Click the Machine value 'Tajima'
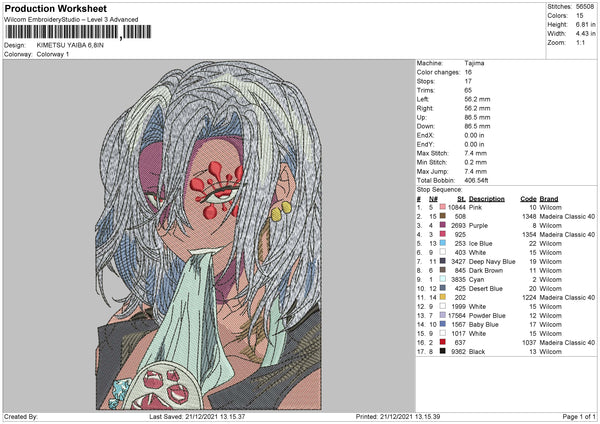Viewport: 600px width, 424px height. pyautogui.click(x=474, y=63)
